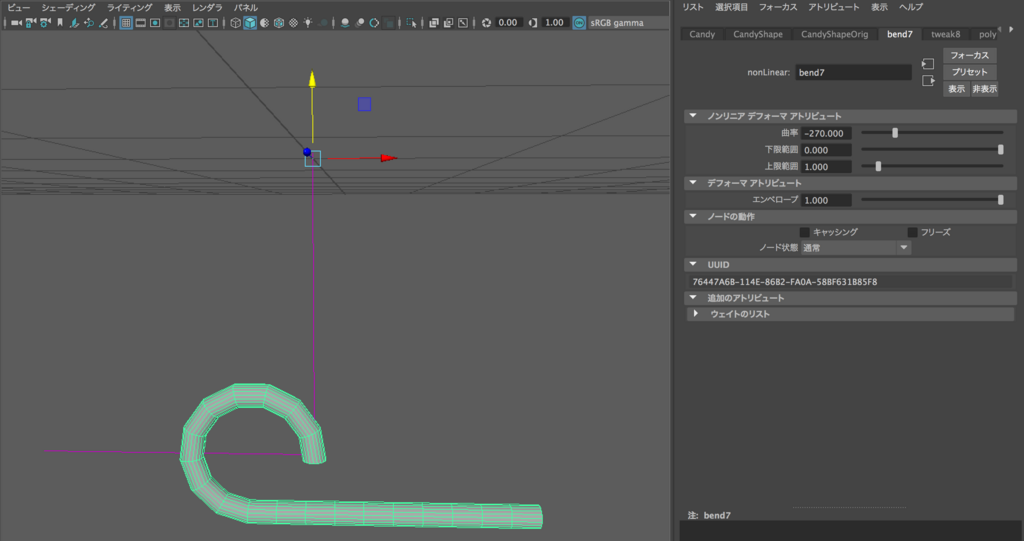Click the nonLinear name field bend7
The width and height of the screenshot is (1024, 541).
tap(853, 73)
